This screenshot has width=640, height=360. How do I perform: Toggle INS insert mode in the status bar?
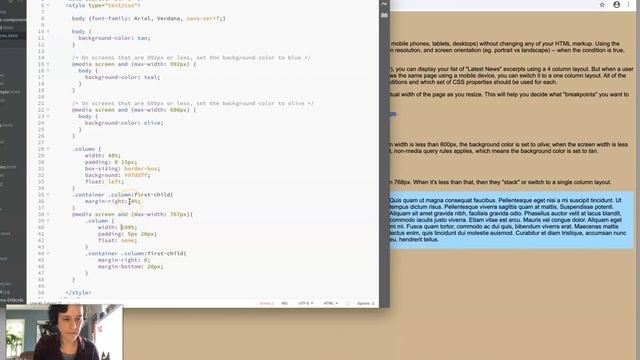tap(284, 303)
